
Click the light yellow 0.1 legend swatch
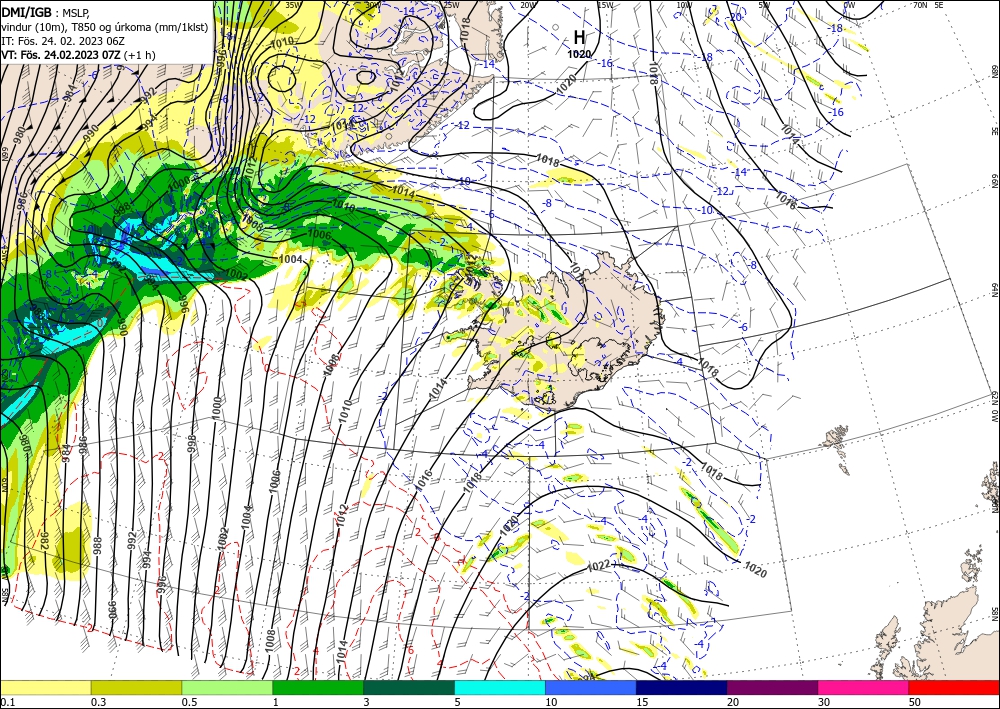tap(45, 687)
